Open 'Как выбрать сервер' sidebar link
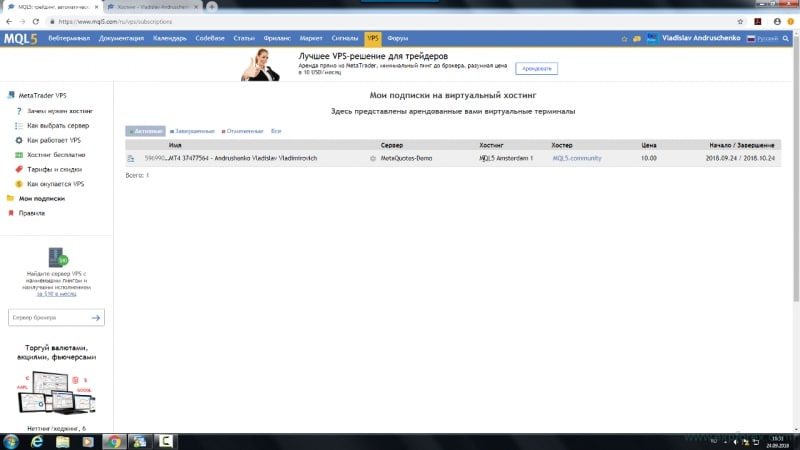This screenshot has height=450, width=800. pos(58,126)
